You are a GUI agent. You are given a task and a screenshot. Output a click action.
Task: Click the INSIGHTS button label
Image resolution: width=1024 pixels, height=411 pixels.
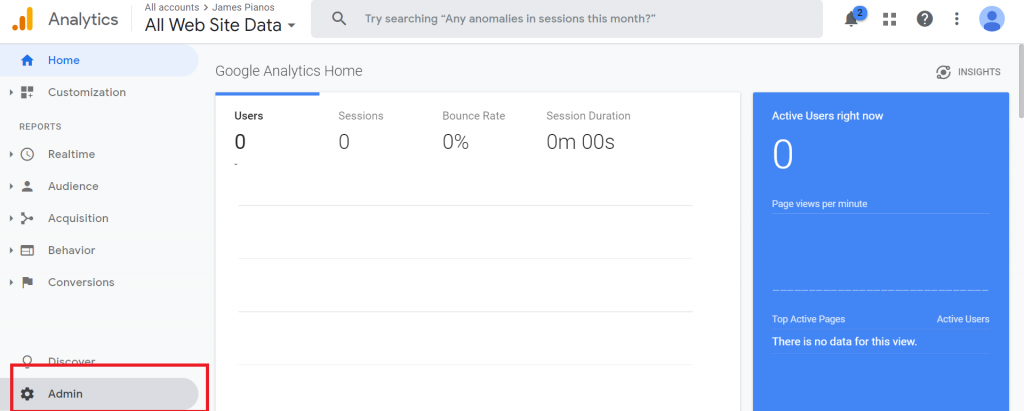[x=979, y=72]
